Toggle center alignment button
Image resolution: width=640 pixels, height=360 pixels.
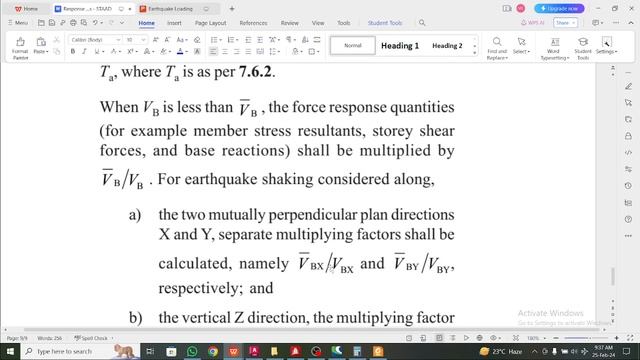(x=225, y=51)
